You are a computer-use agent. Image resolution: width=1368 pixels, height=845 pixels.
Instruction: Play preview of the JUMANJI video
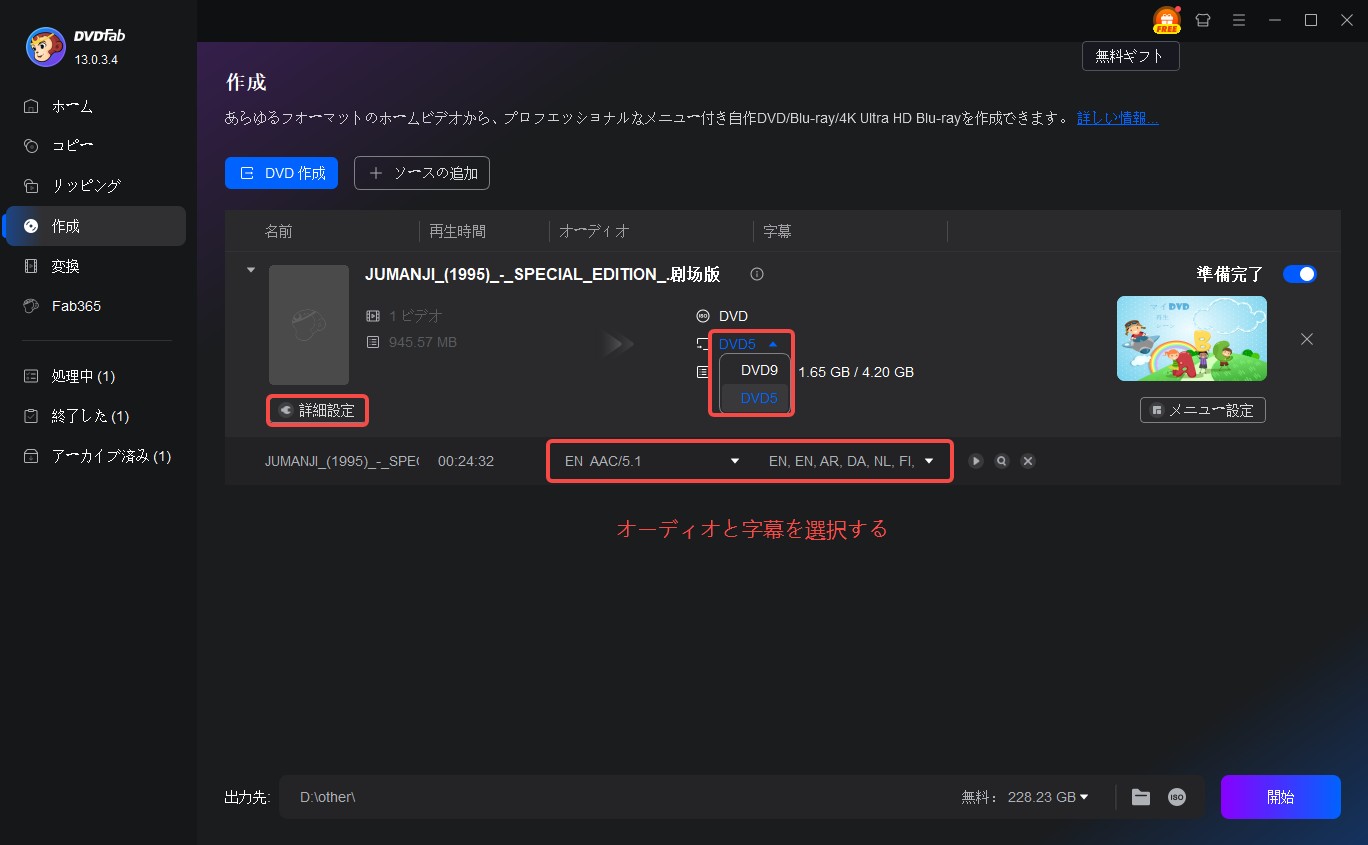click(x=976, y=461)
